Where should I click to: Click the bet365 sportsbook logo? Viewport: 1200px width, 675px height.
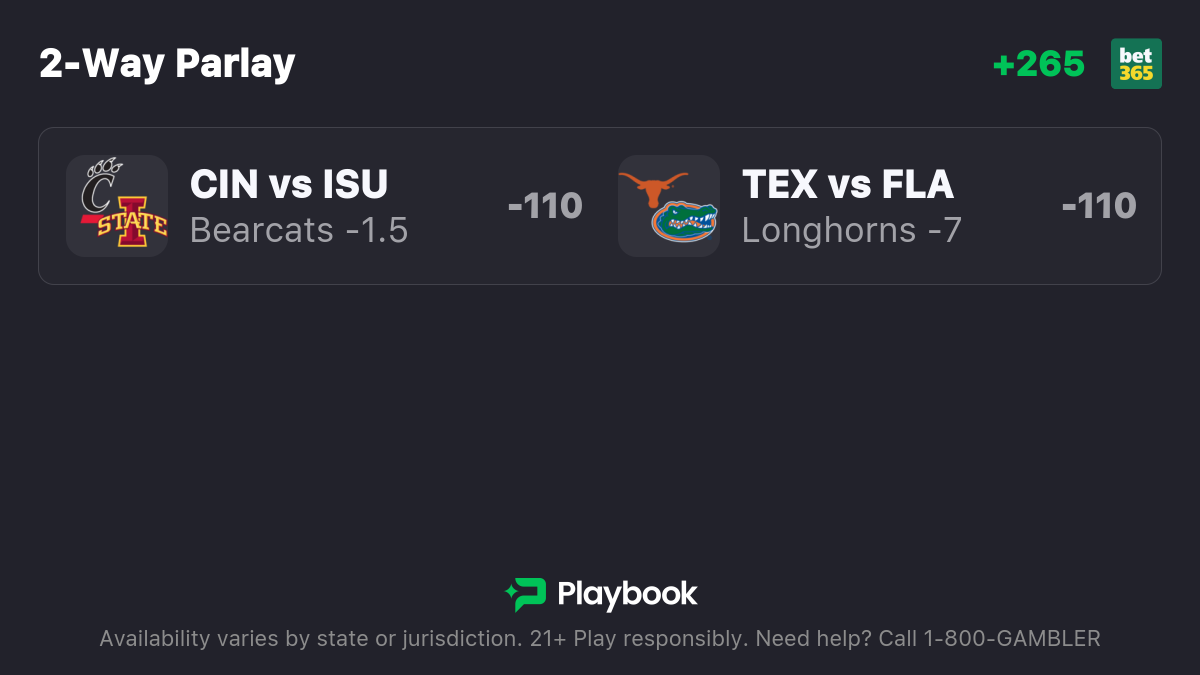(1136, 64)
